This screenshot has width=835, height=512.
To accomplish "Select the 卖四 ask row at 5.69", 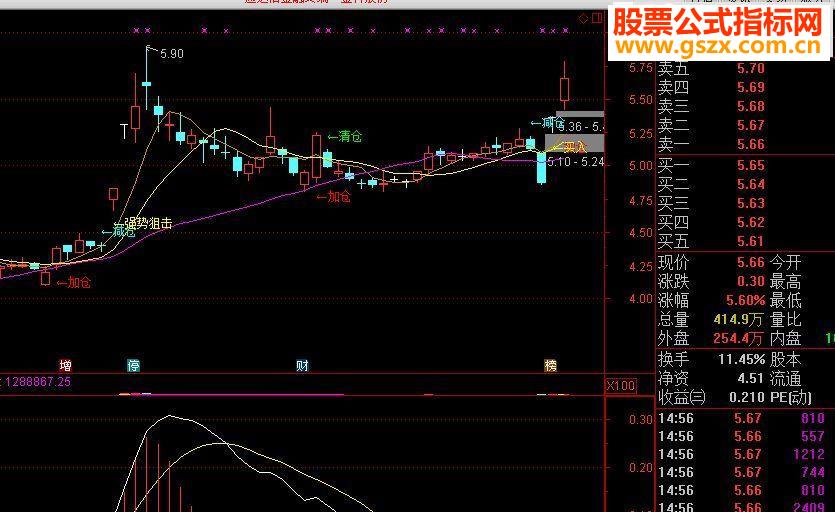I will (x=711, y=87).
